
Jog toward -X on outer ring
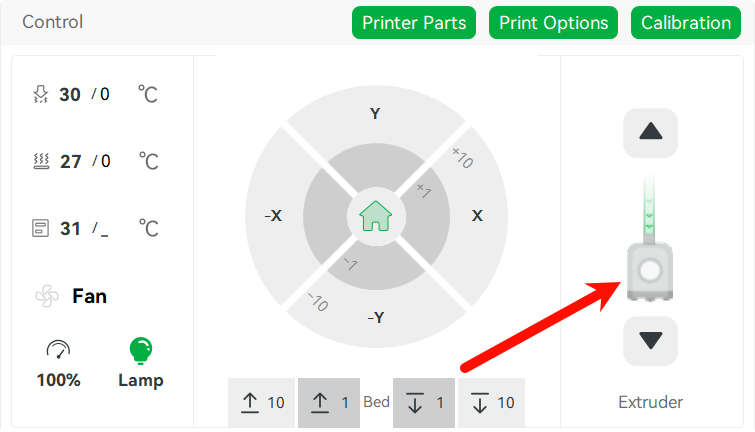pyautogui.click(x=273, y=215)
